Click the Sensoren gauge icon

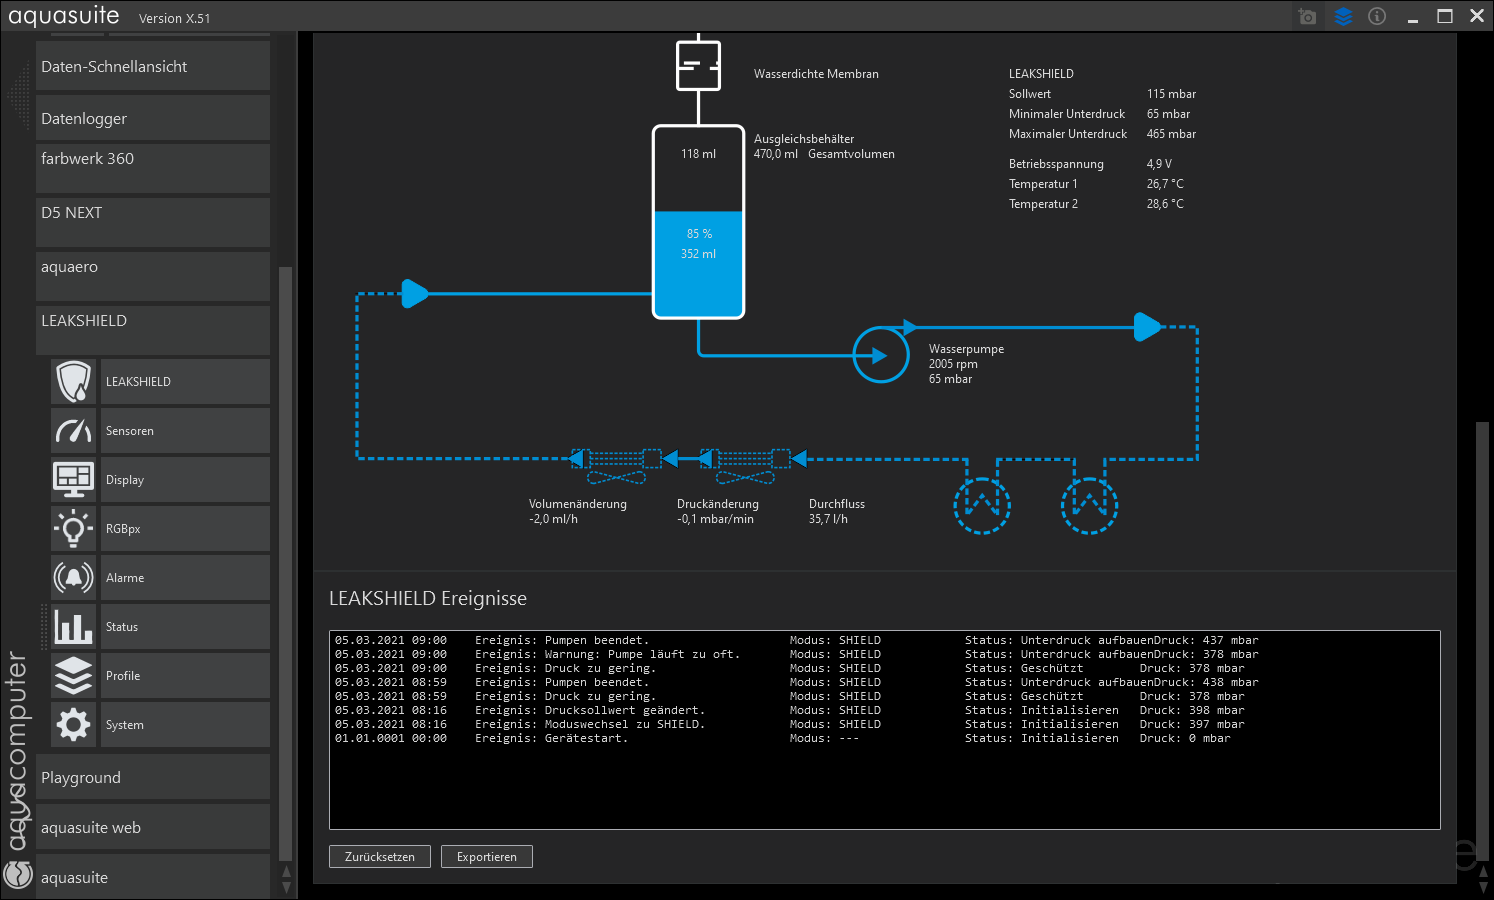pos(74,431)
